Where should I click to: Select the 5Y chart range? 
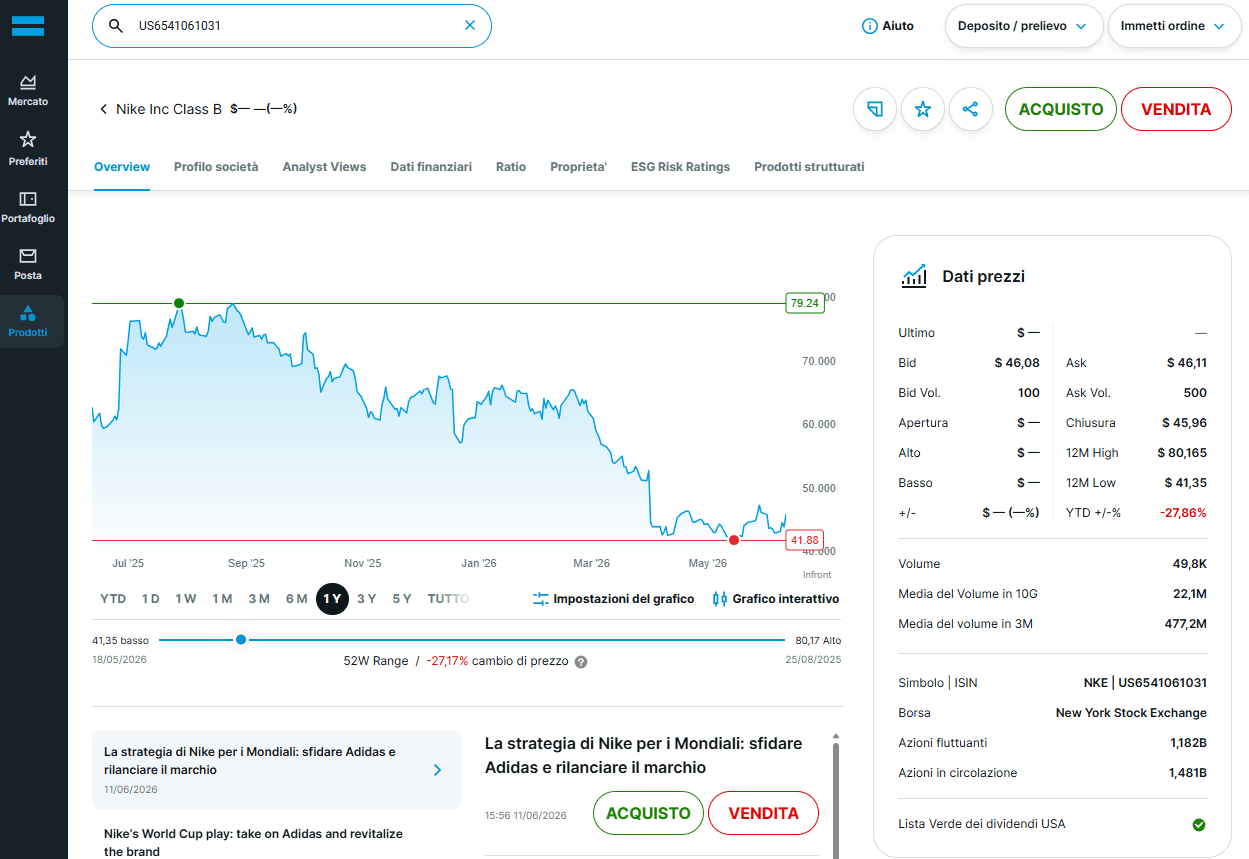click(x=402, y=599)
